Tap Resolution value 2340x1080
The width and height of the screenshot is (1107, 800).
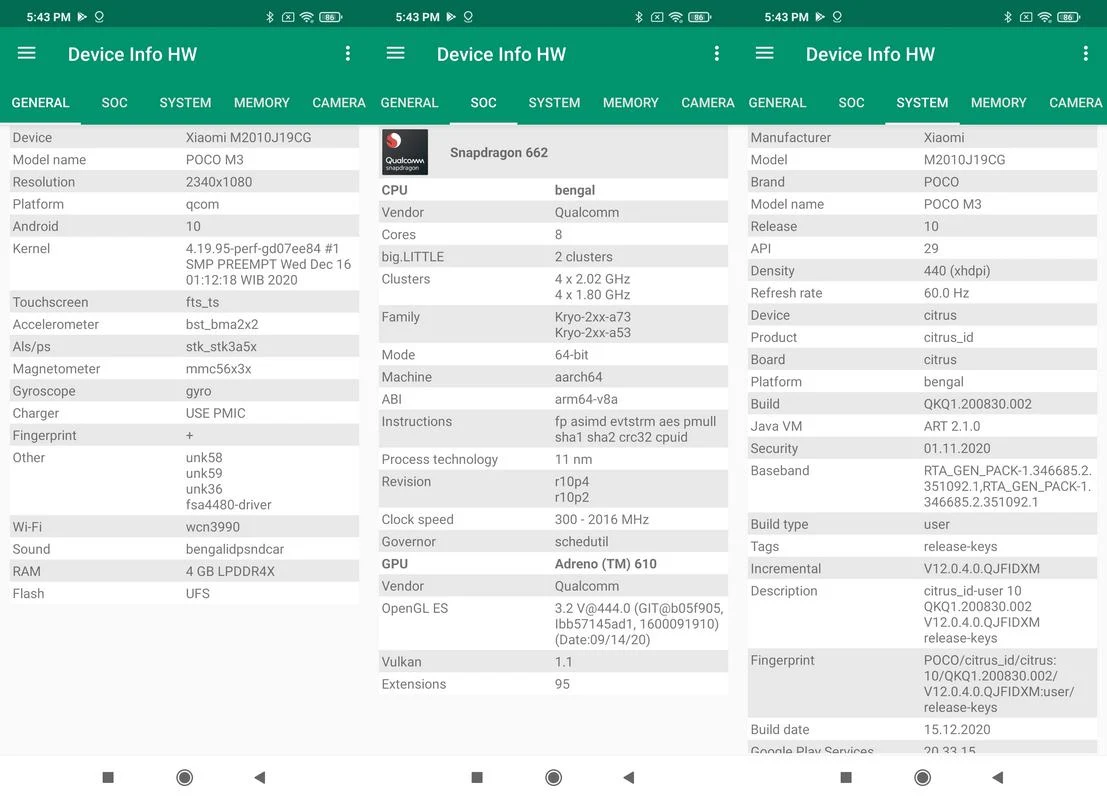219,182
